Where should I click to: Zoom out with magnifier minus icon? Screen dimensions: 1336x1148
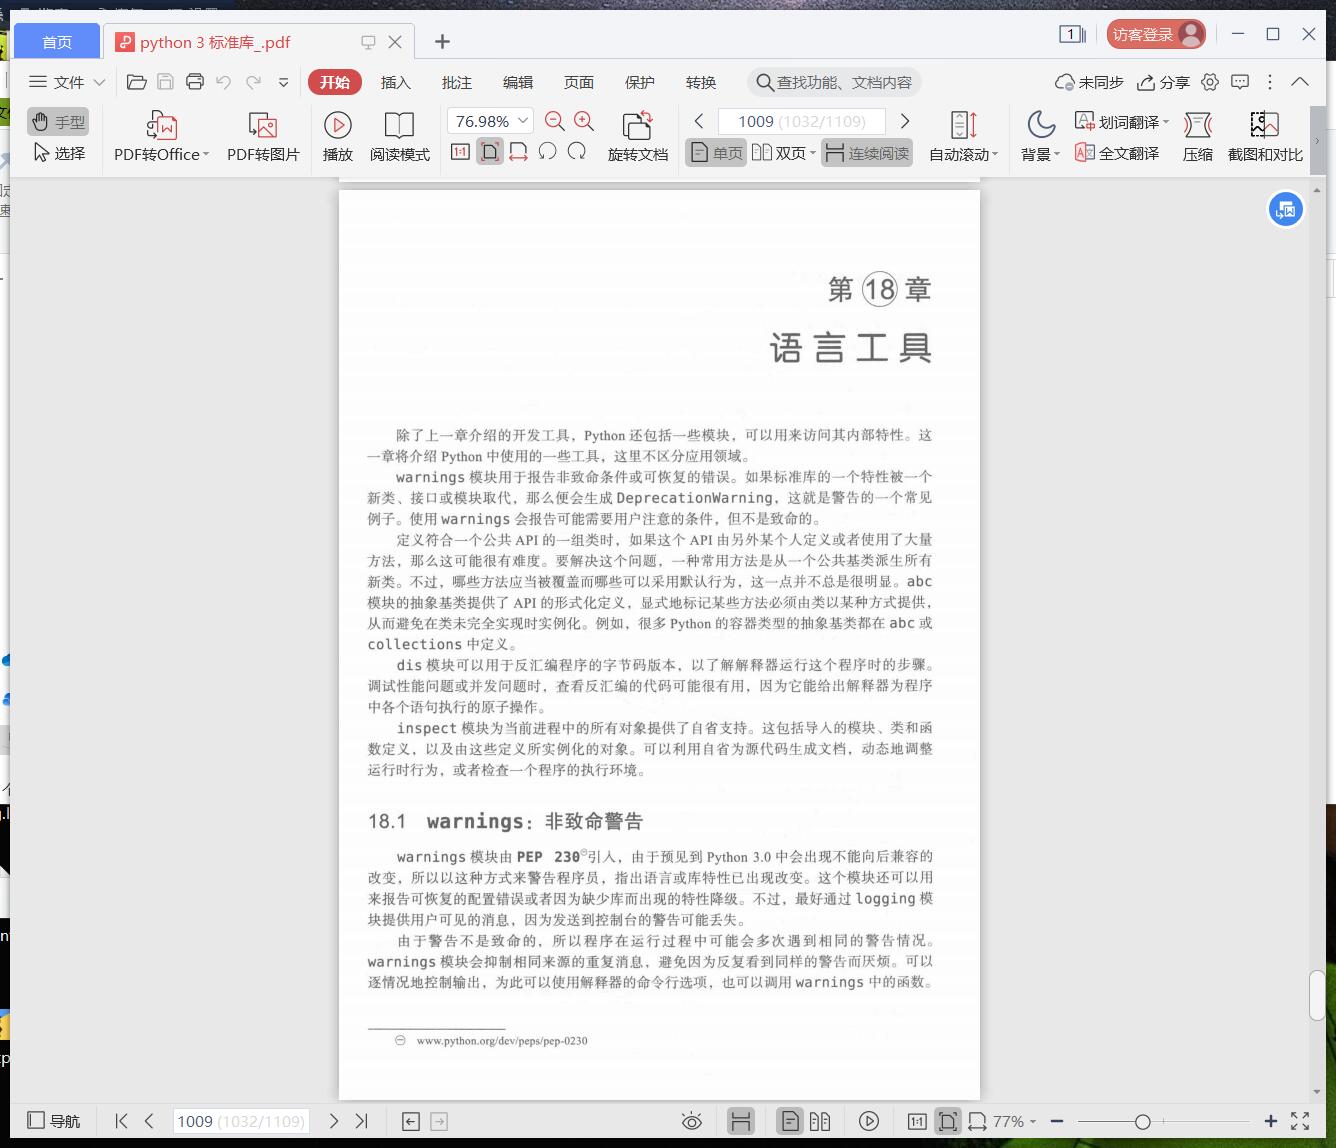(555, 121)
